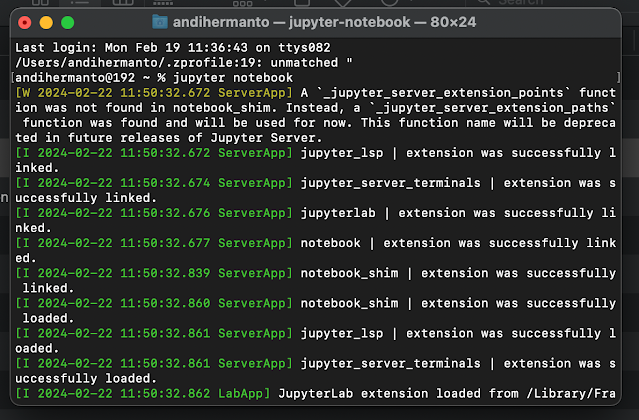Viewport: 639px width, 420px height.
Task: Click 'ted in future releases of Jupyter Server.'
Action: click(168, 138)
